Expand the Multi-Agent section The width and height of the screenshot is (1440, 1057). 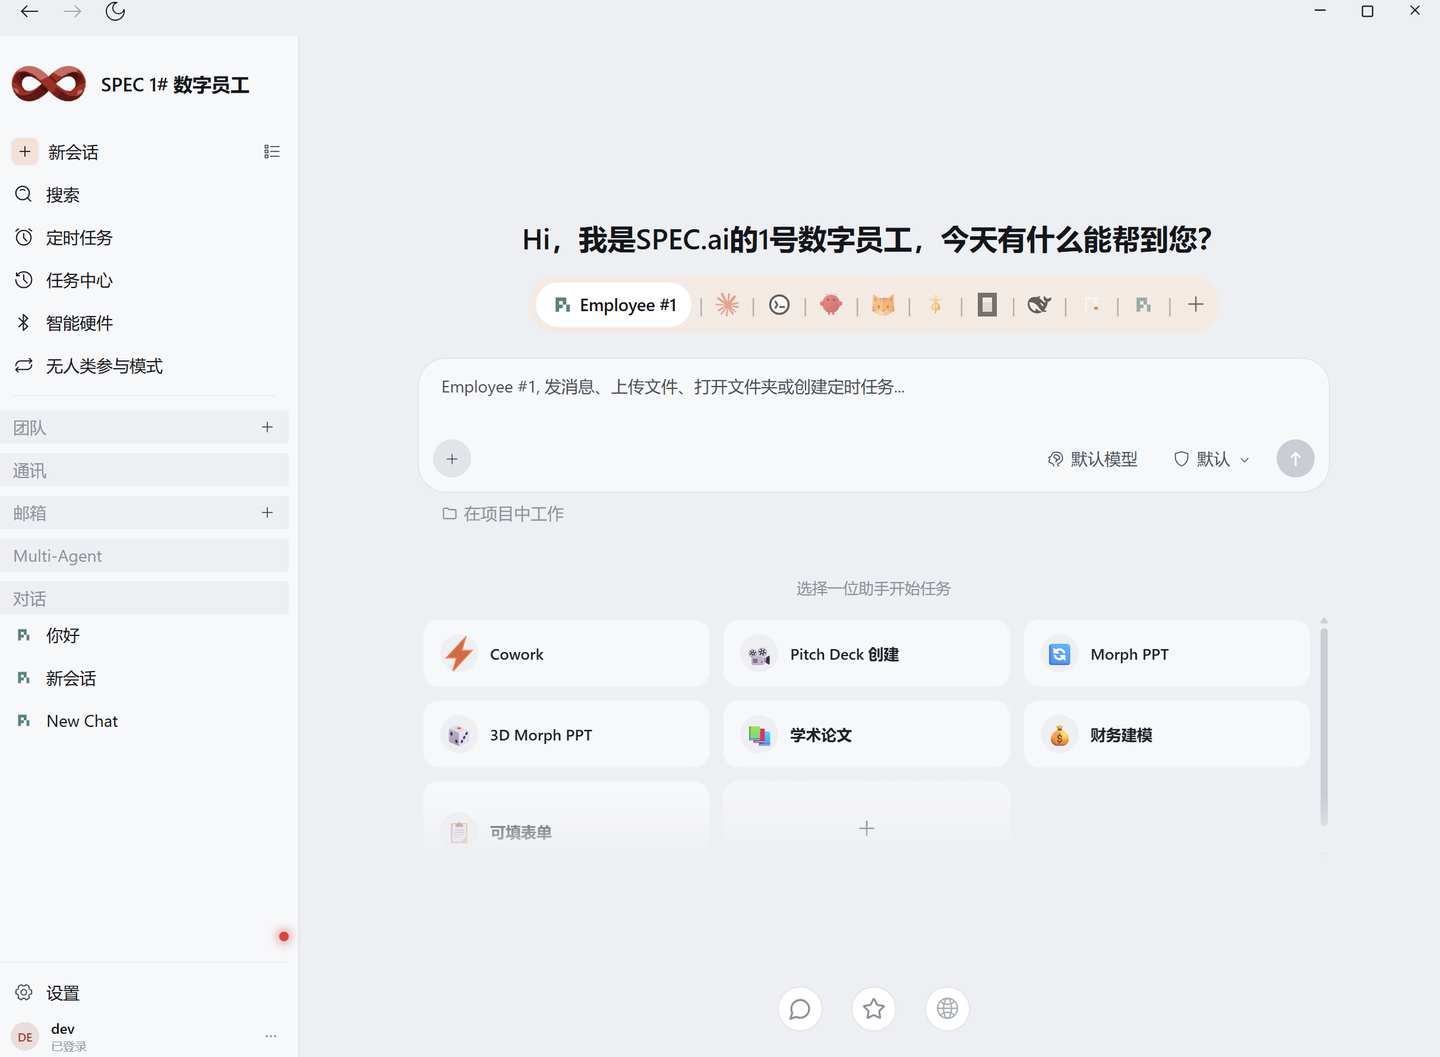144,556
